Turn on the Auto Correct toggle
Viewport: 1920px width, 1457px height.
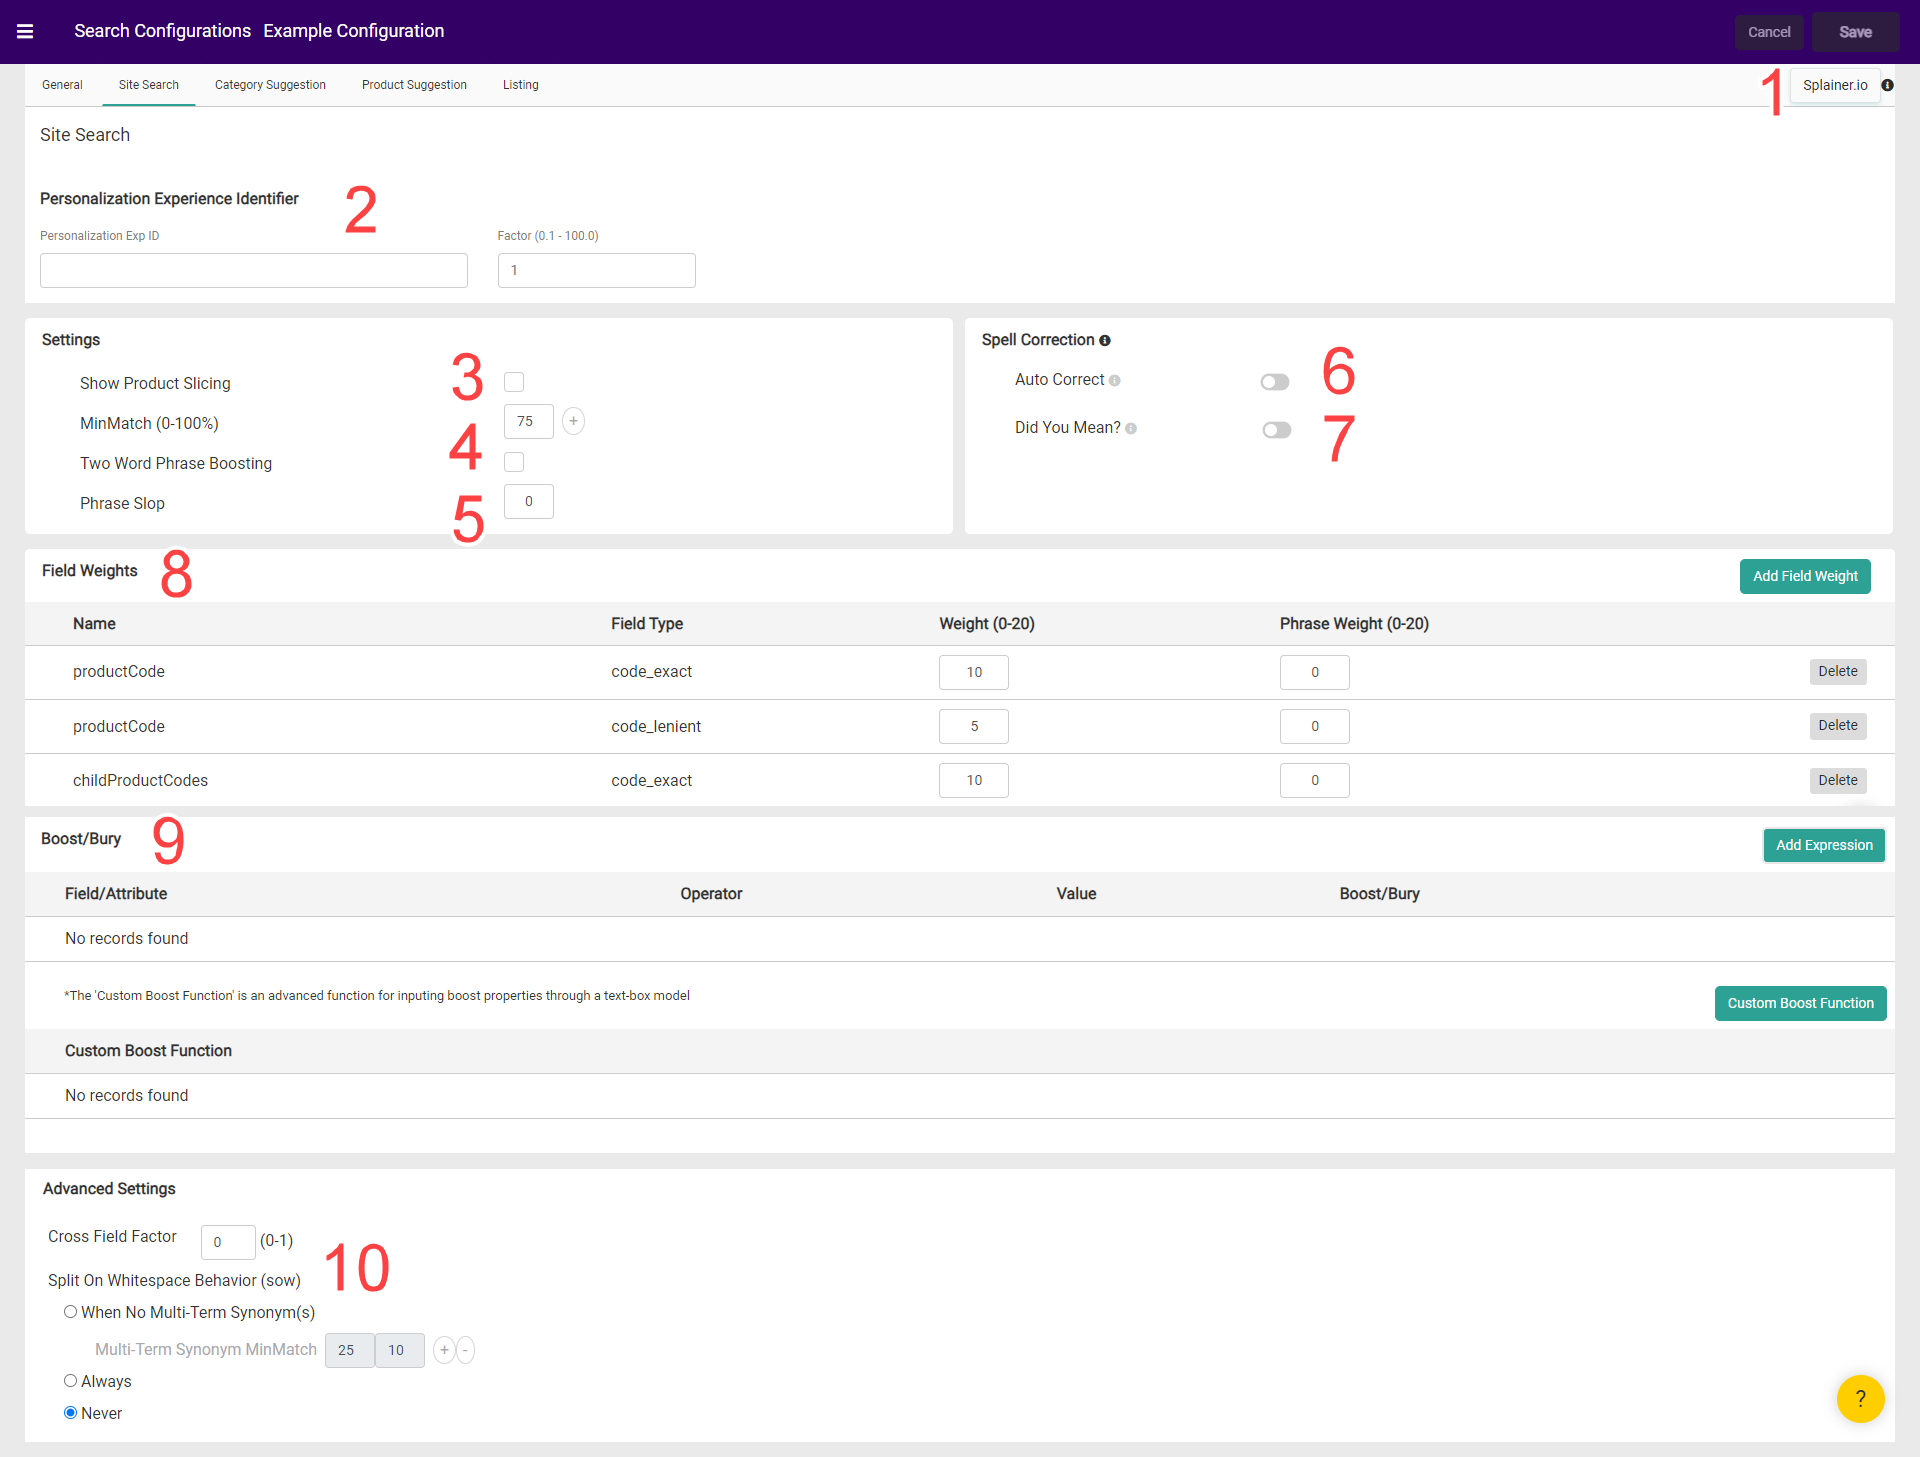click(1275, 382)
